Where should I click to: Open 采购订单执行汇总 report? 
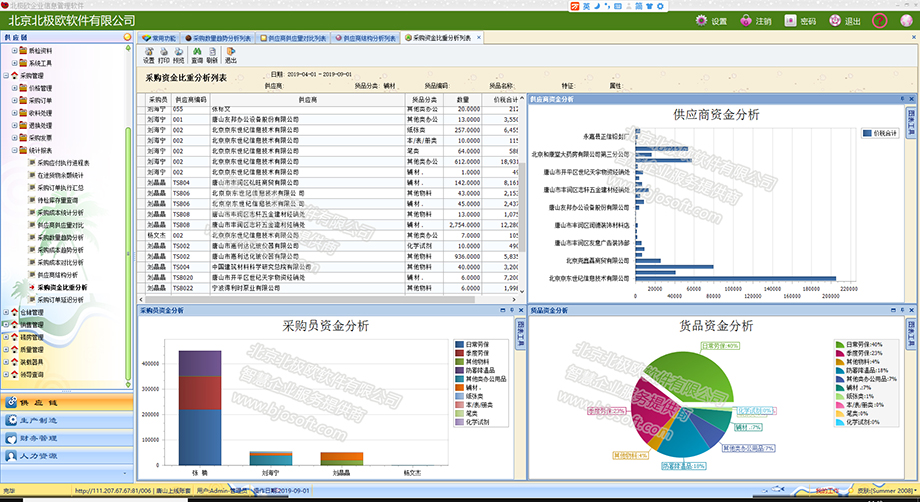60,188
